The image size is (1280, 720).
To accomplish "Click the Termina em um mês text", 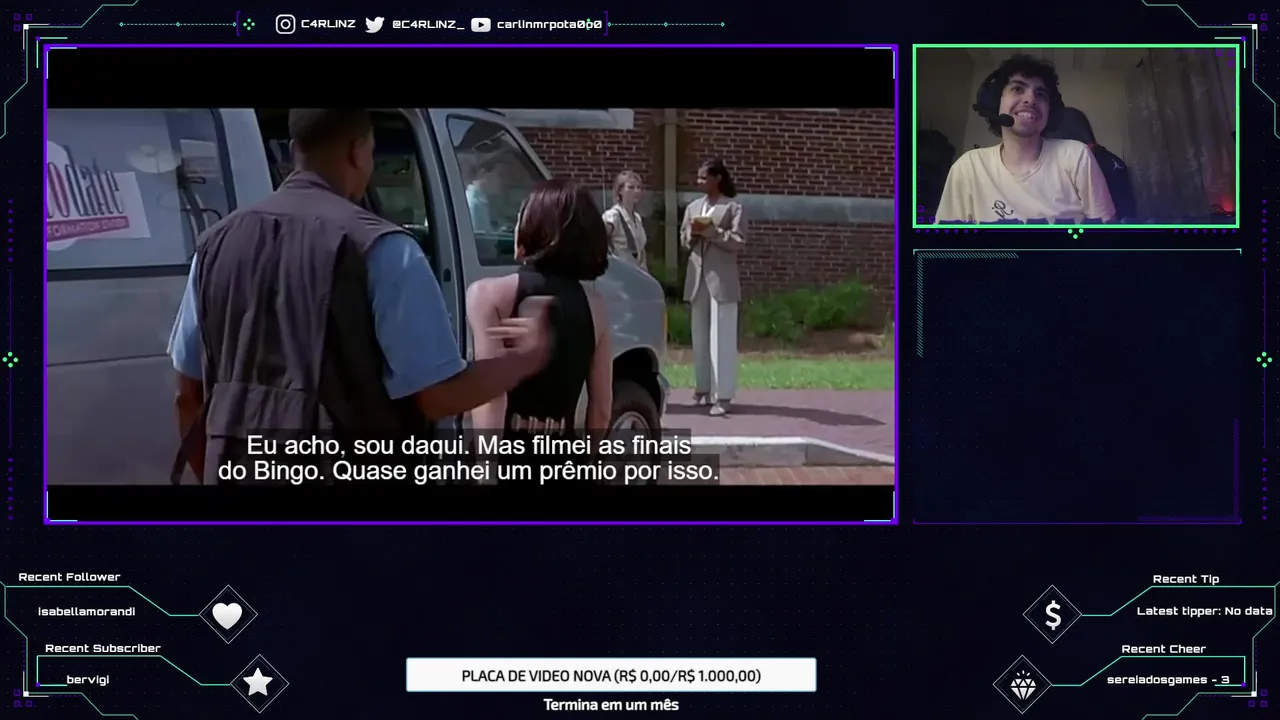I will (611, 705).
